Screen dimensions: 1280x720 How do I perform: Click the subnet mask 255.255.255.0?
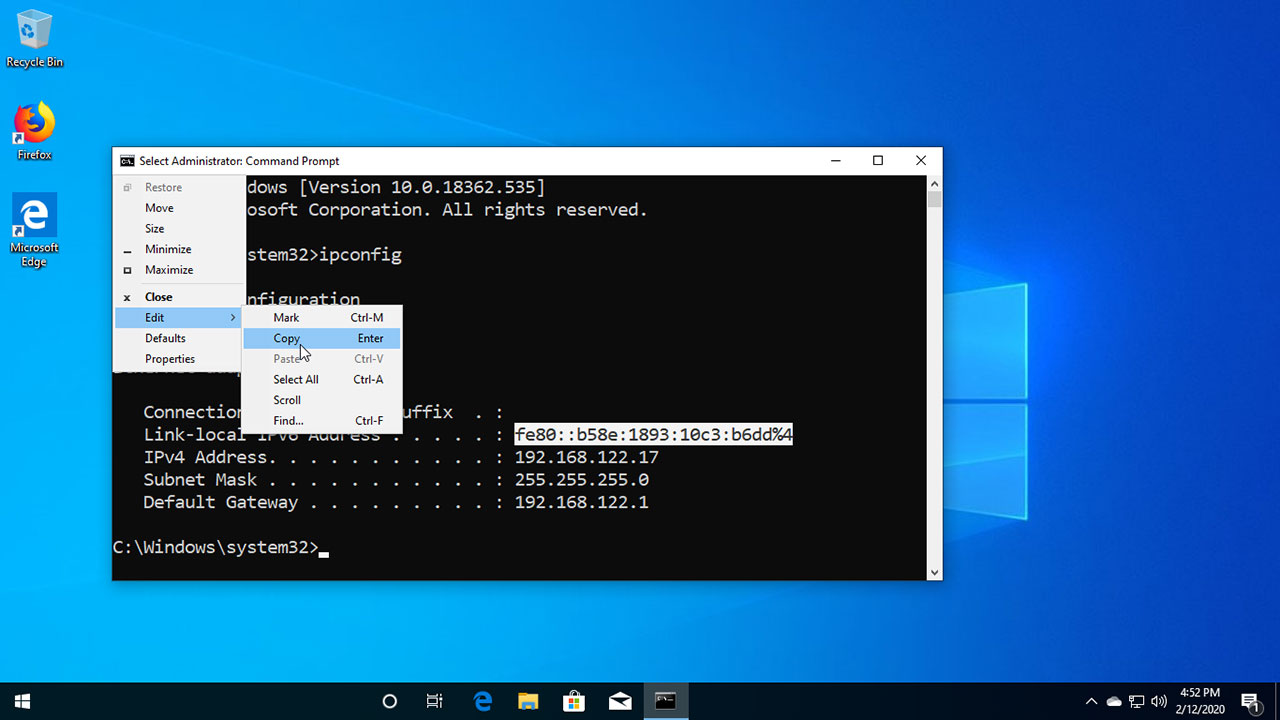[x=581, y=480]
